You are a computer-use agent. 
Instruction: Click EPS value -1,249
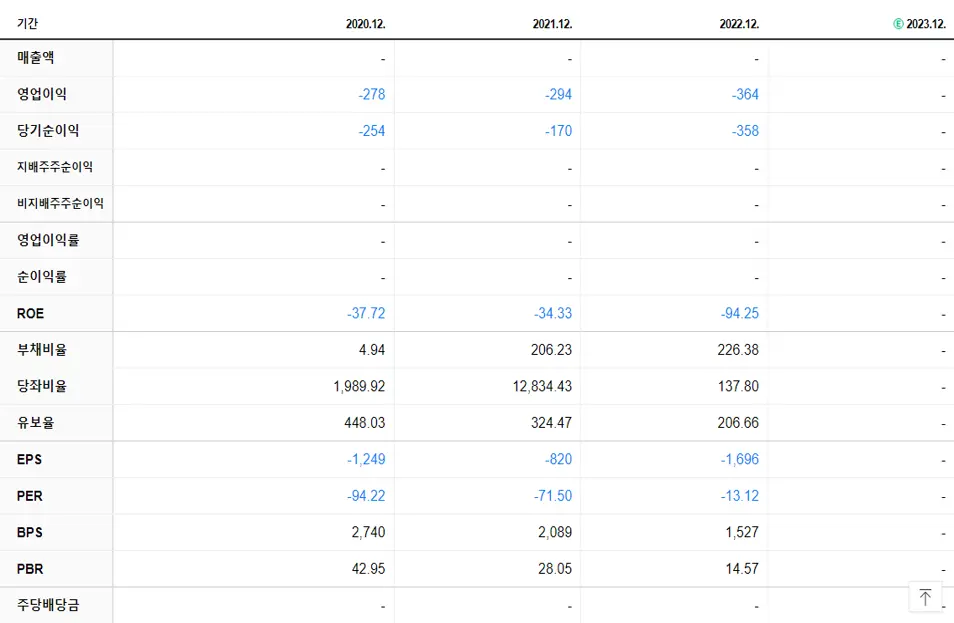pos(366,459)
